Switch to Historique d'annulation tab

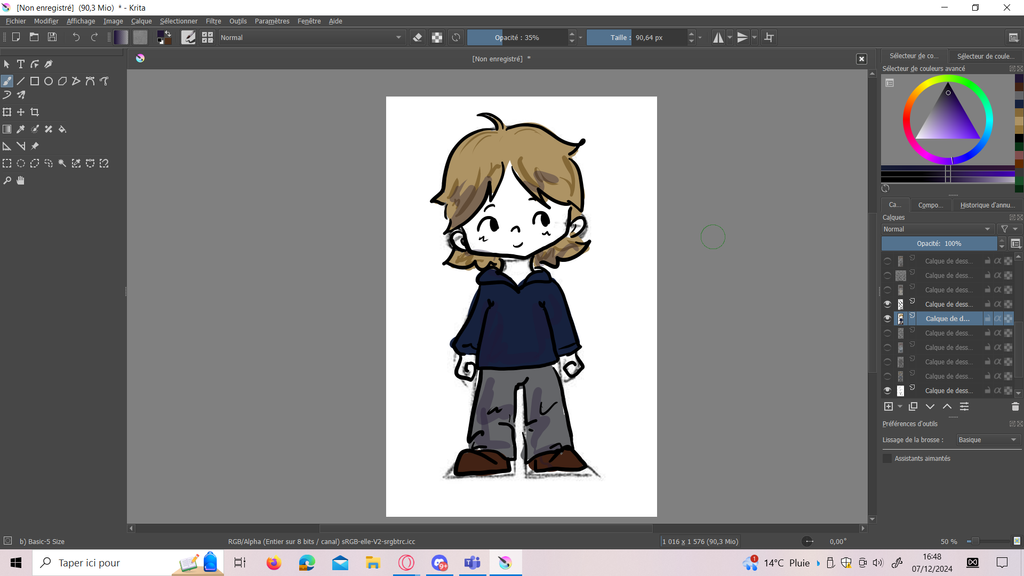point(986,205)
